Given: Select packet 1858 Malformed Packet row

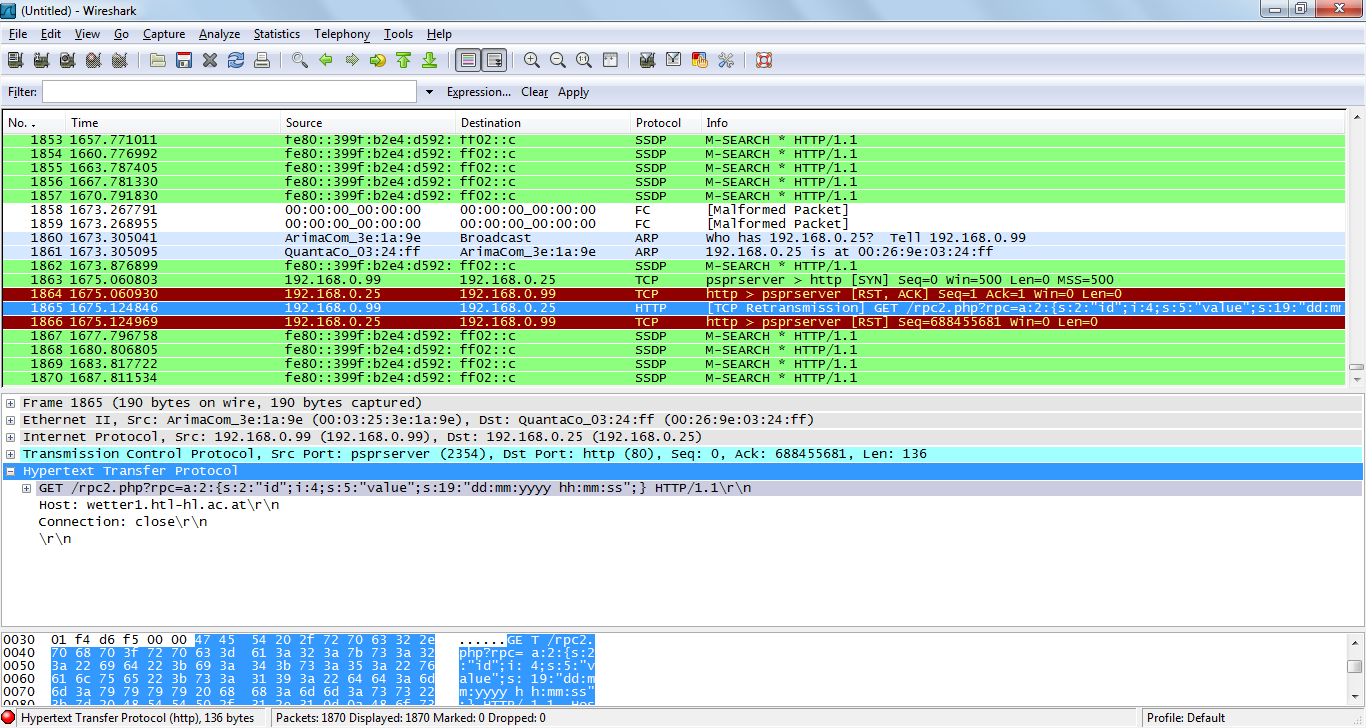Looking at the screenshot, I should pos(674,210).
